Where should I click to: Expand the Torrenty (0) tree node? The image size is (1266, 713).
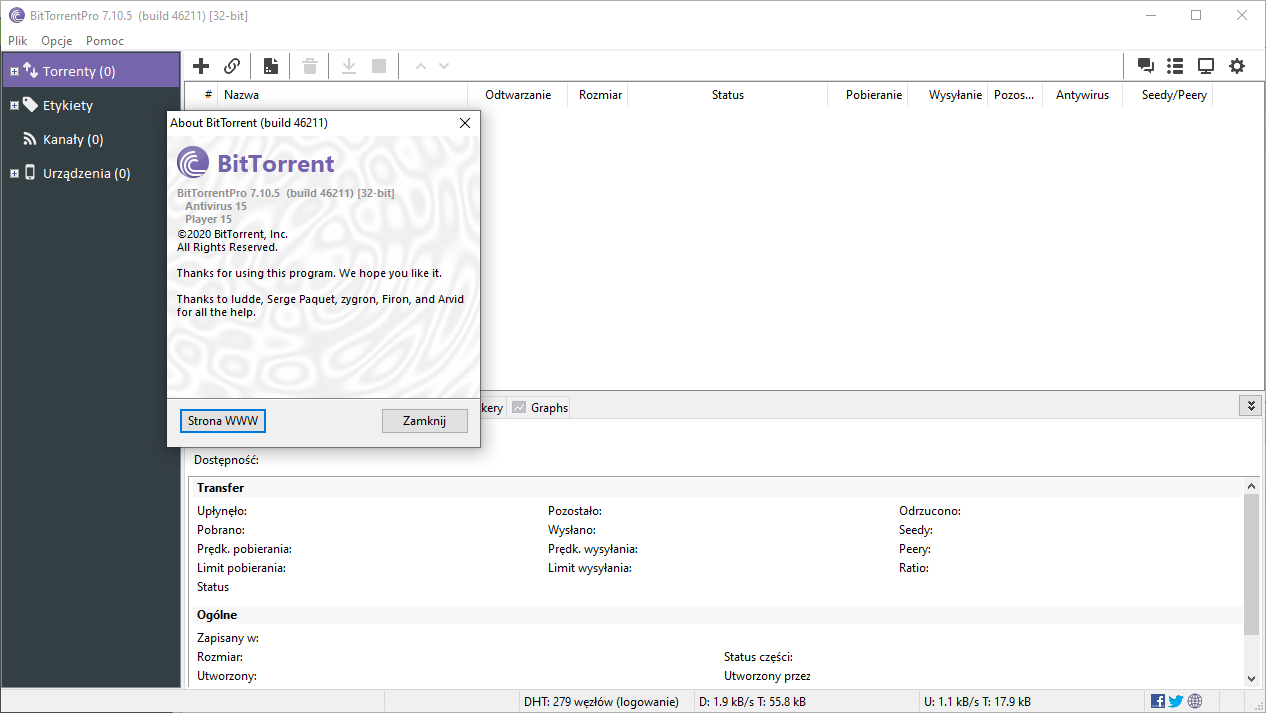tap(14, 72)
